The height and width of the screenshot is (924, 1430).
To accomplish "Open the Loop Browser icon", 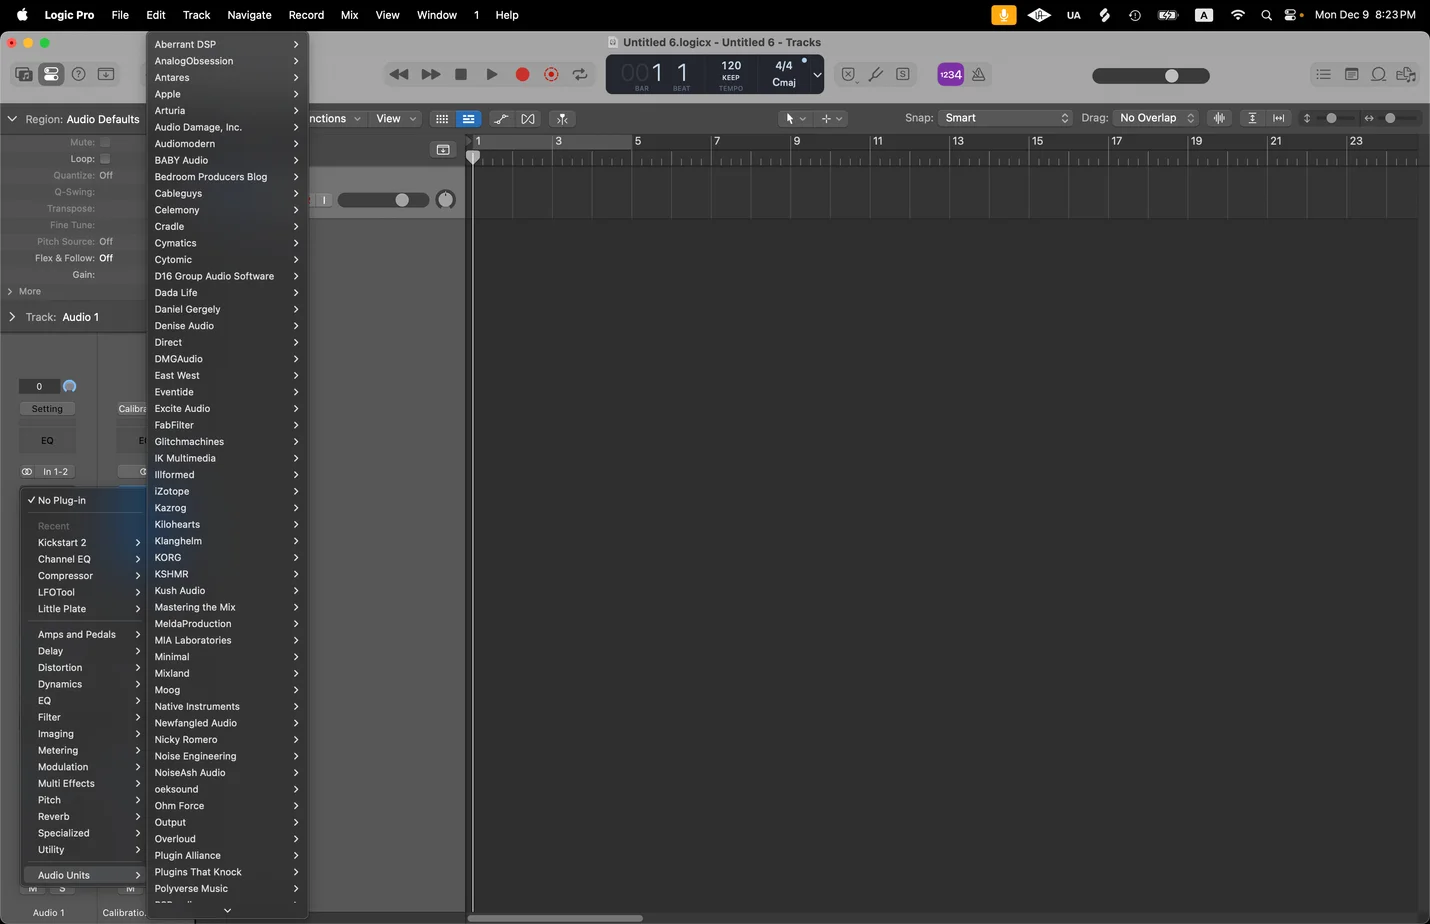I will click(x=1378, y=74).
